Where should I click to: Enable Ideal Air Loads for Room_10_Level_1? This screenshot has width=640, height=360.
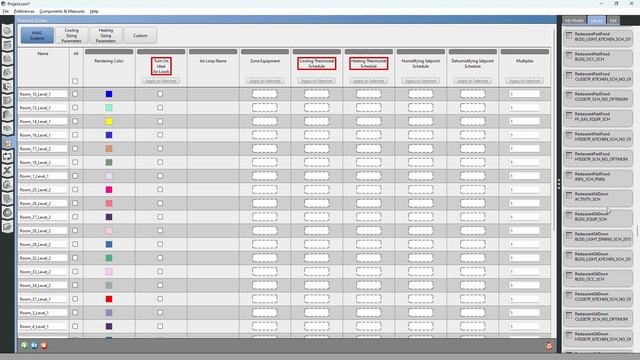point(160,94)
